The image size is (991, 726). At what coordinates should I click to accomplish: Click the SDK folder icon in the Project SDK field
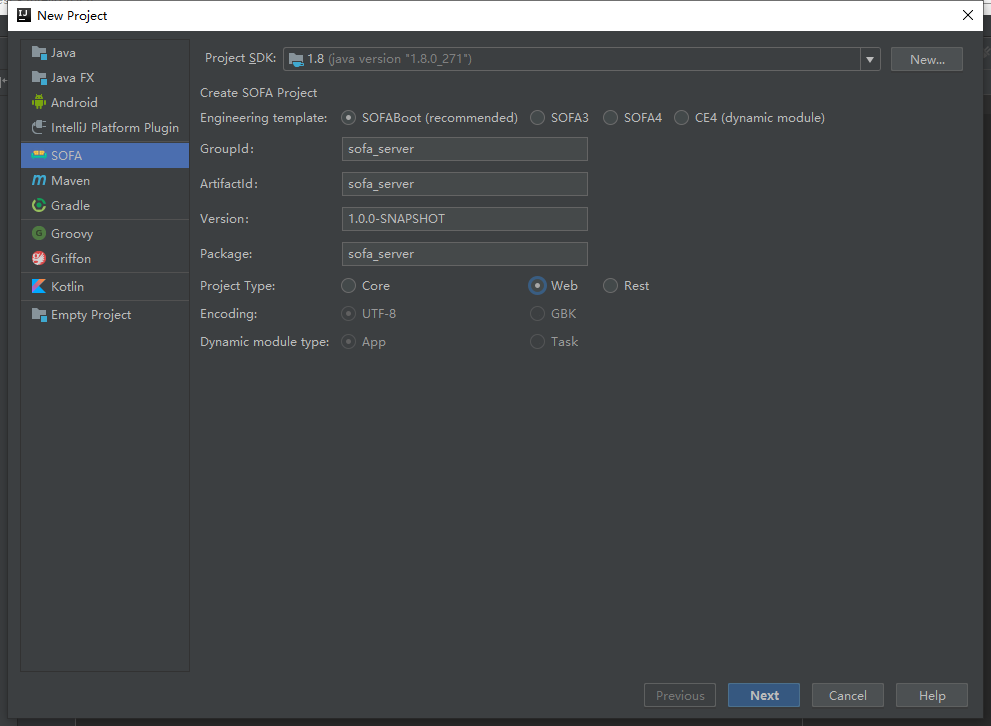296,59
